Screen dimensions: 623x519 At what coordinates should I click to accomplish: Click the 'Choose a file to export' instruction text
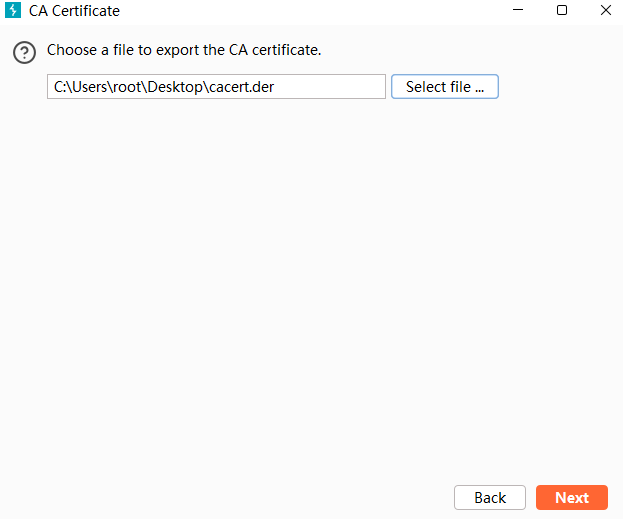184,50
